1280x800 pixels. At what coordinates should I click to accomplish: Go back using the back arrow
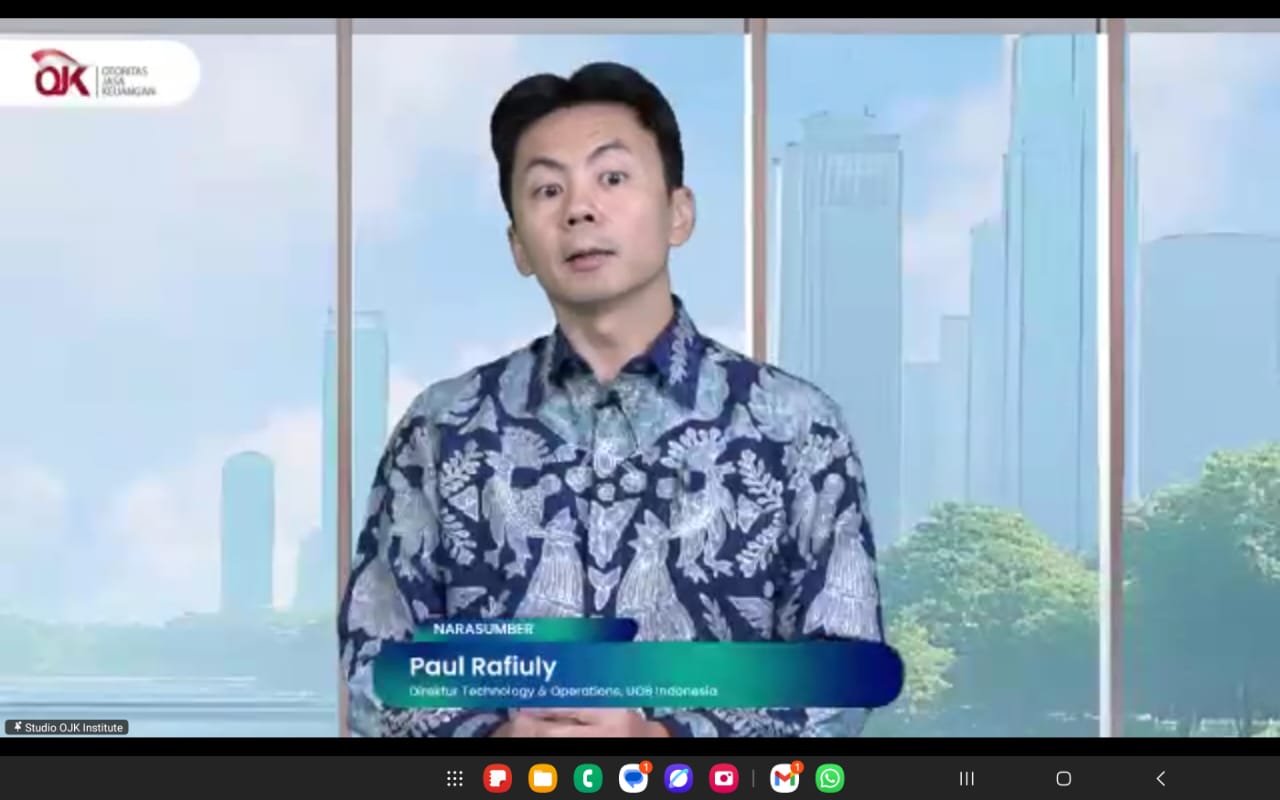pos(1160,778)
